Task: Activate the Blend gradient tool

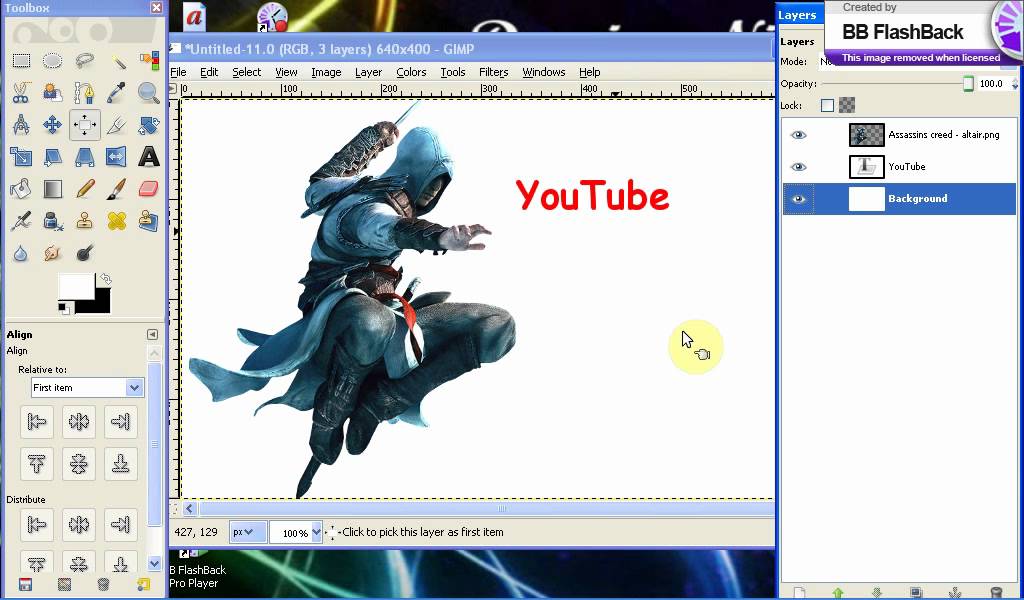Action: (52, 189)
